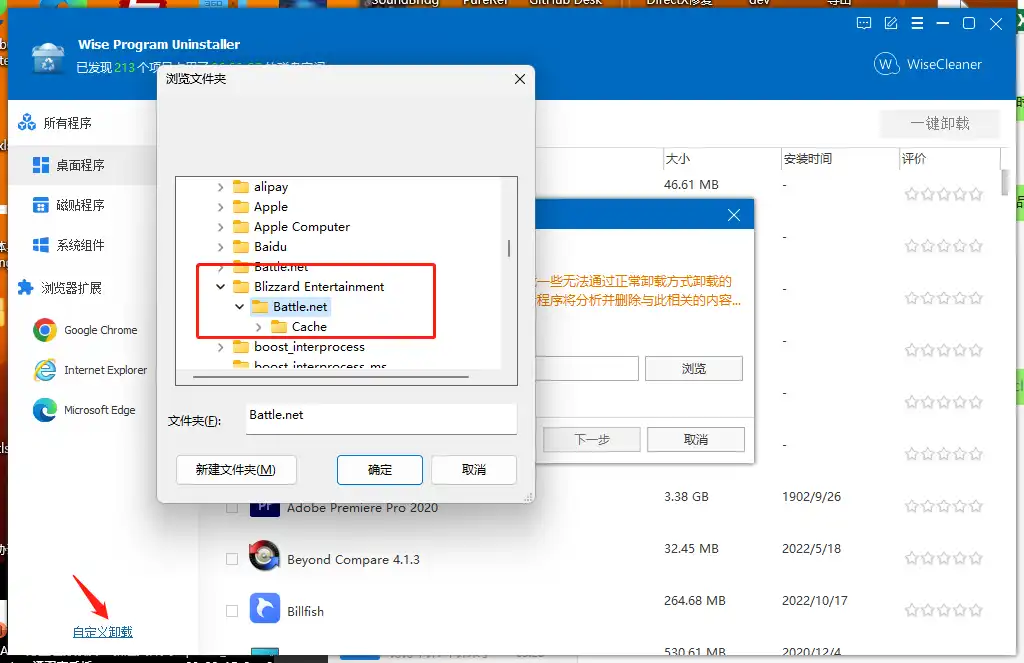Click the Billfish app icon
Viewport: 1024px width, 663px height.
point(264,608)
